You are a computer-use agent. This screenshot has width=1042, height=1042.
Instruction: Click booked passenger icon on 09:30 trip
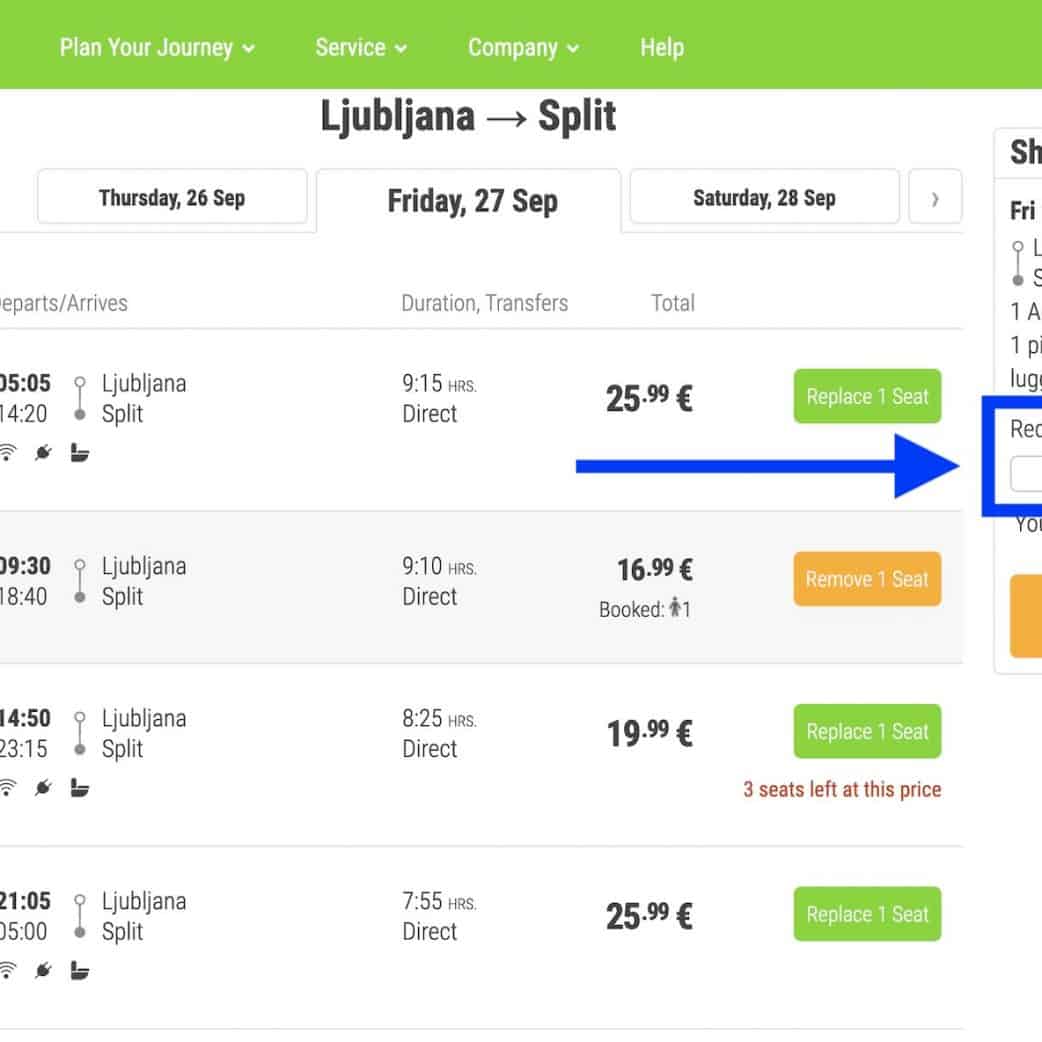click(x=675, y=608)
